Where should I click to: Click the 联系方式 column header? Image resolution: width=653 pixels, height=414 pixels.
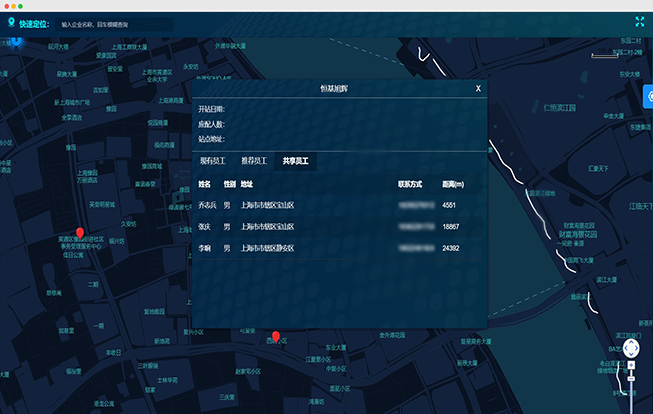(x=411, y=184)
